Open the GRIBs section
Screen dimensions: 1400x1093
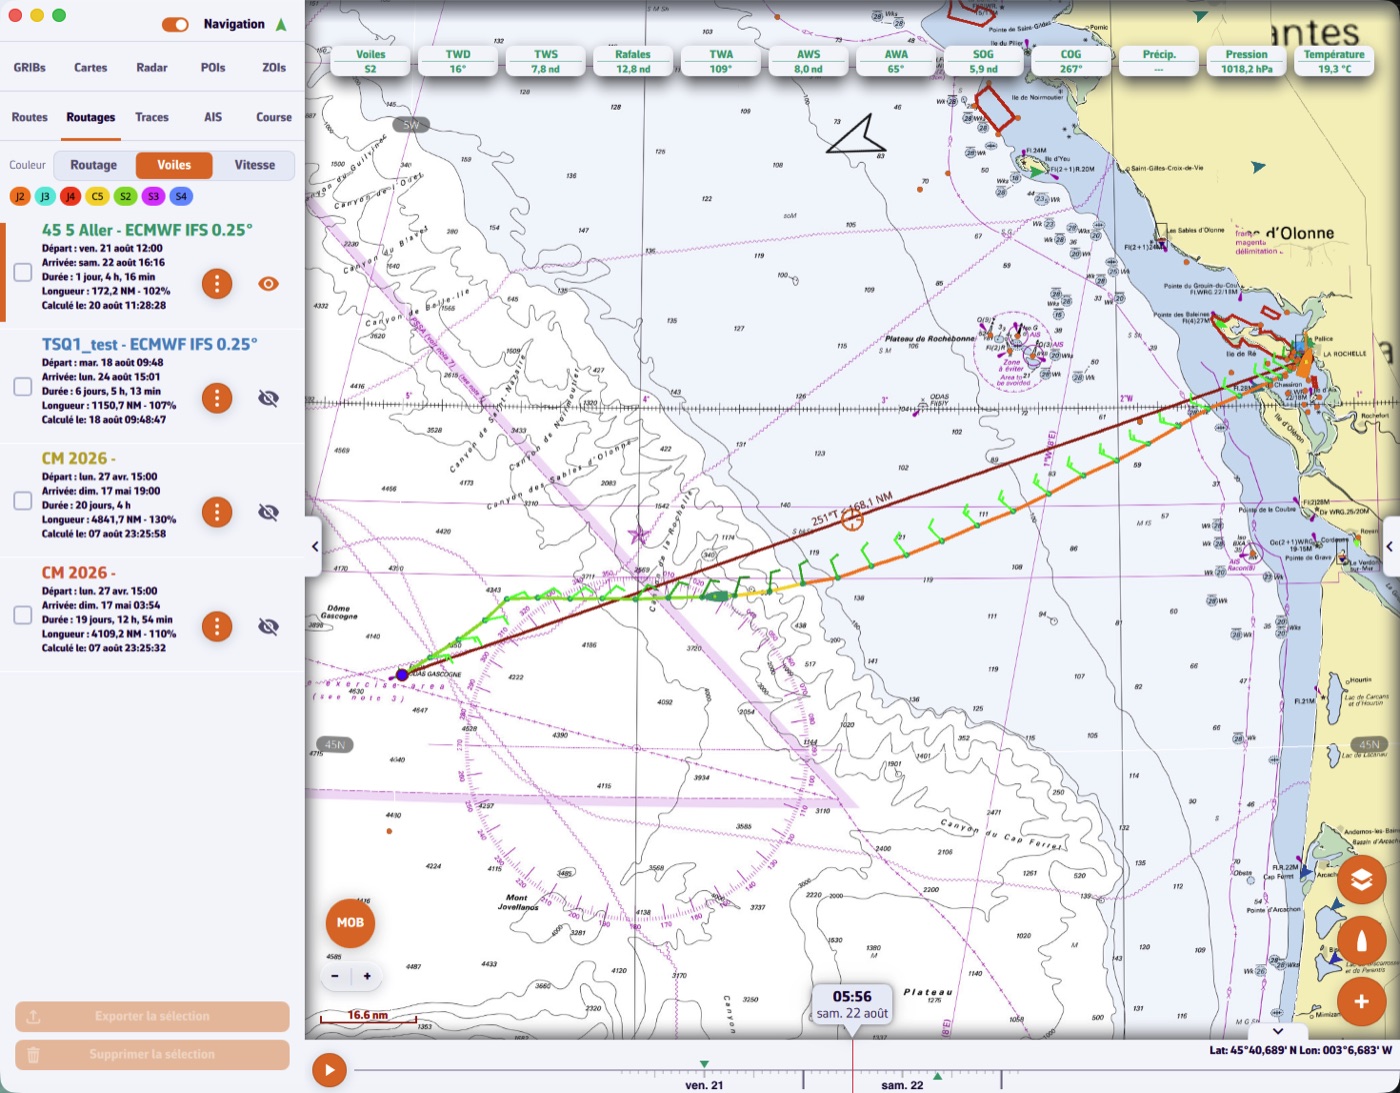30,68
